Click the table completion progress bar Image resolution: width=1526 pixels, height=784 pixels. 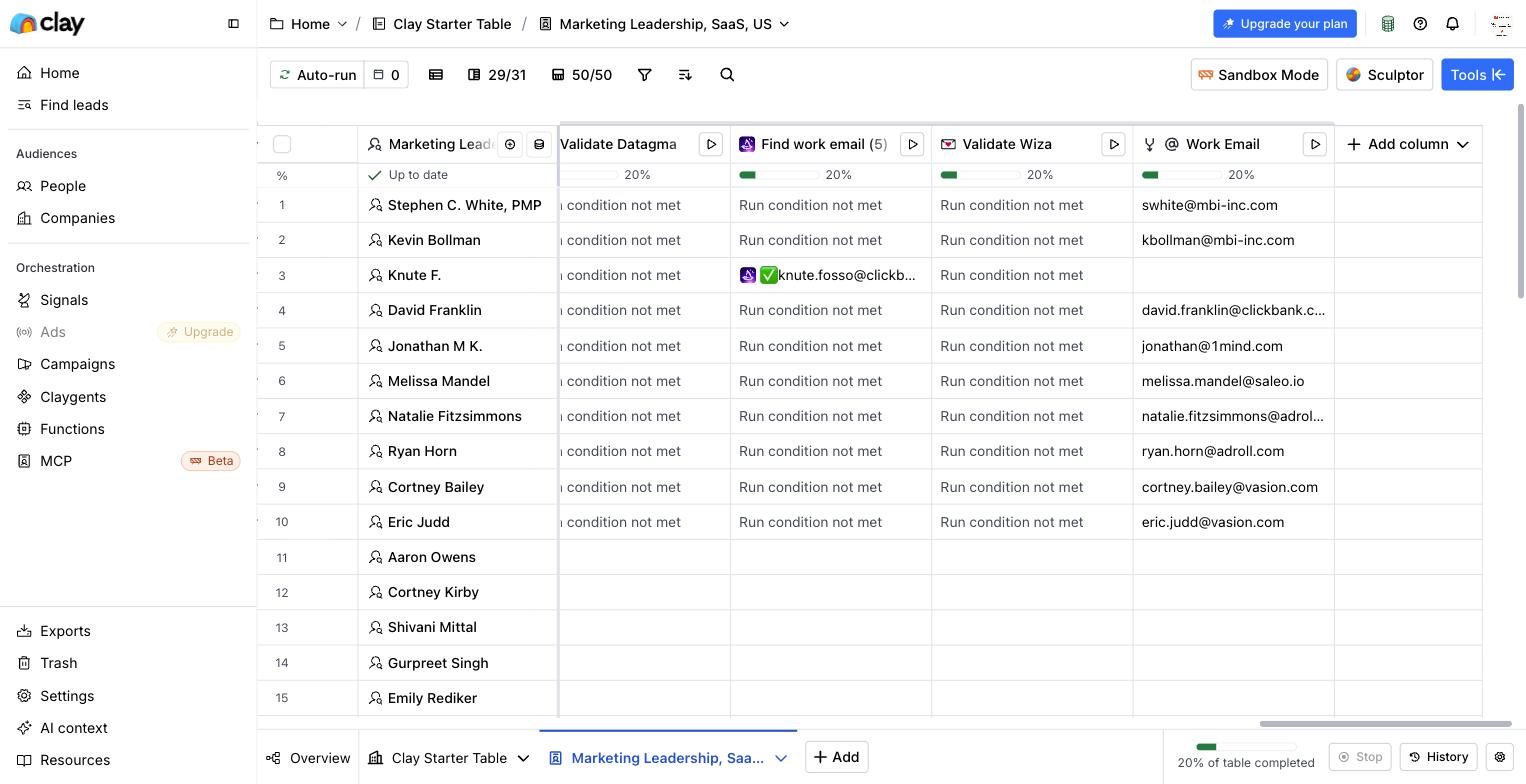(1246, 747)
